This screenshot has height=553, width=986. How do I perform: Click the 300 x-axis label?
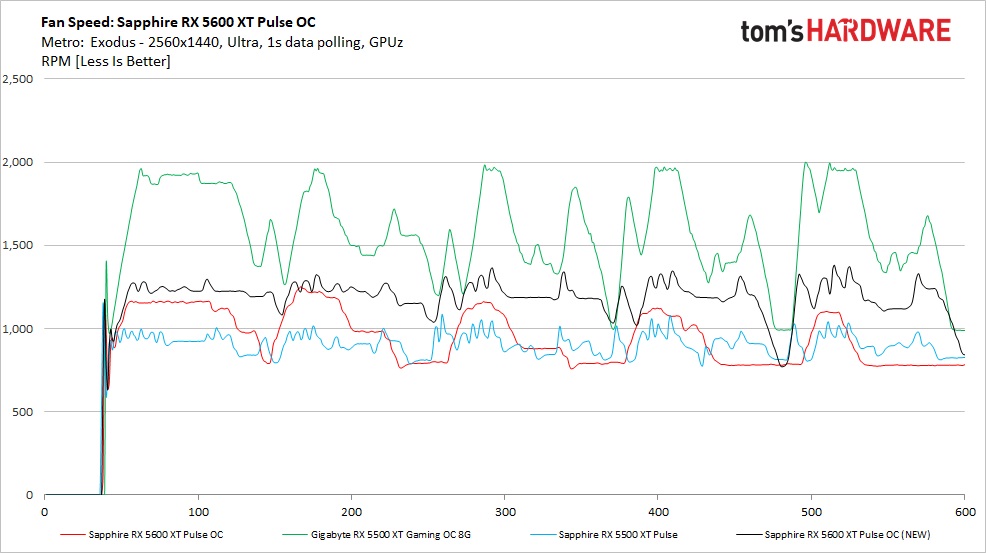[x=505, y=512]
